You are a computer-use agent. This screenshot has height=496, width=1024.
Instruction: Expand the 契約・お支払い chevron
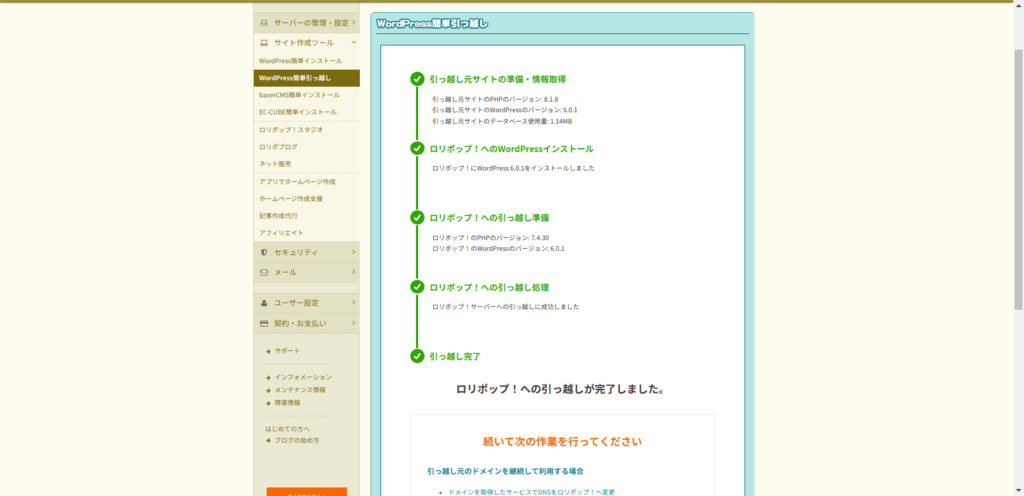tap(353, 323)
